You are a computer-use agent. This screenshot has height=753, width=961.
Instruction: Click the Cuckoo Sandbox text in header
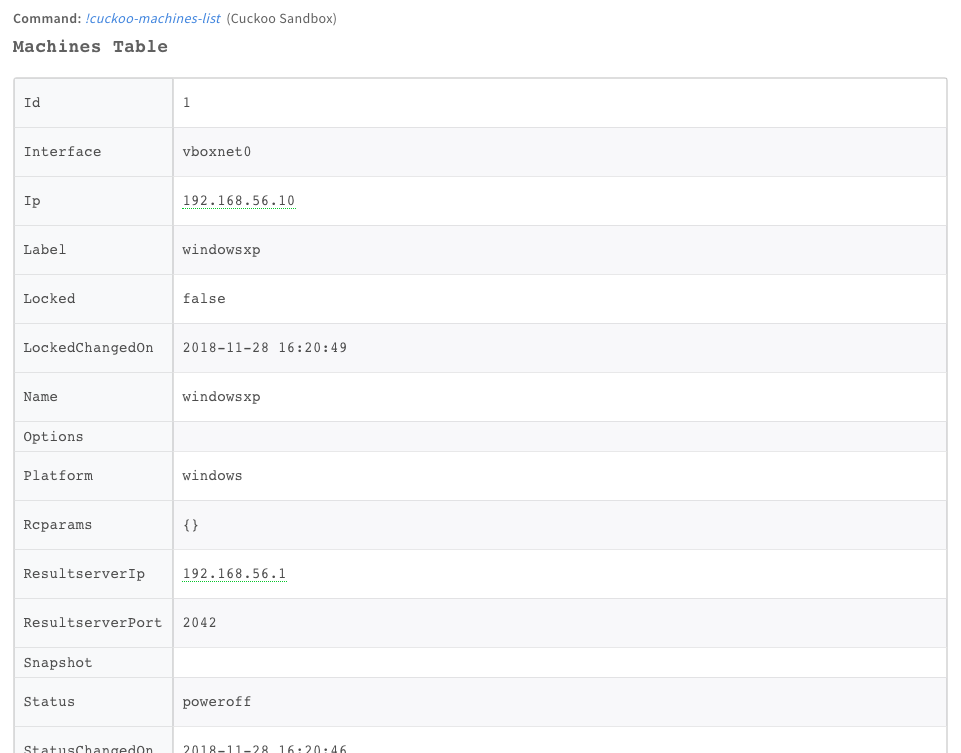click(281, 19)
